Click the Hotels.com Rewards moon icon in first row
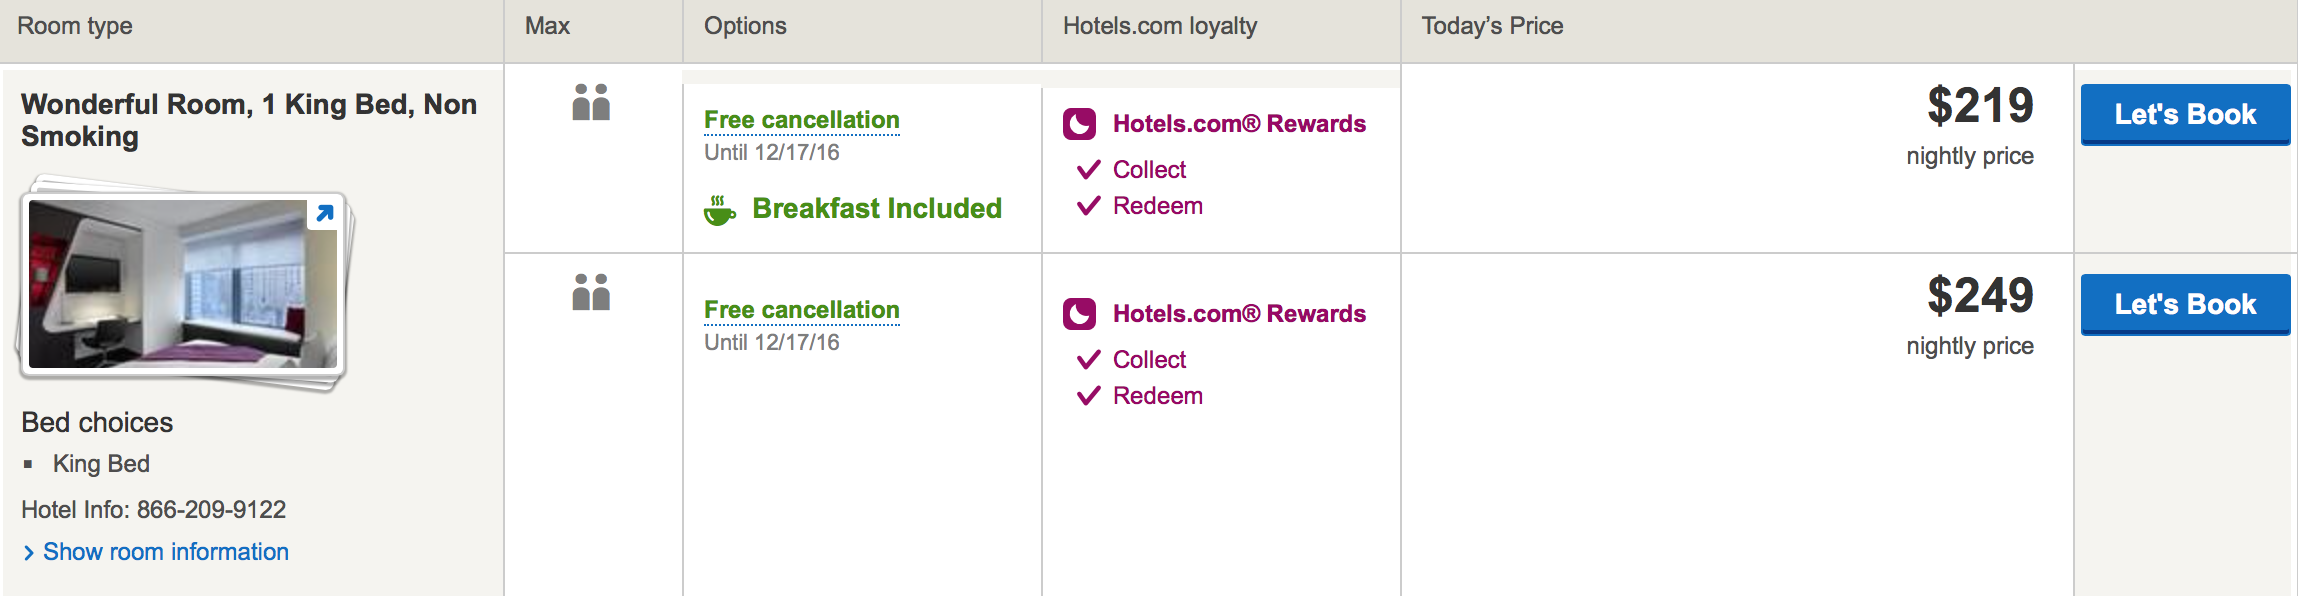2298x596 pixels. 1080,124
